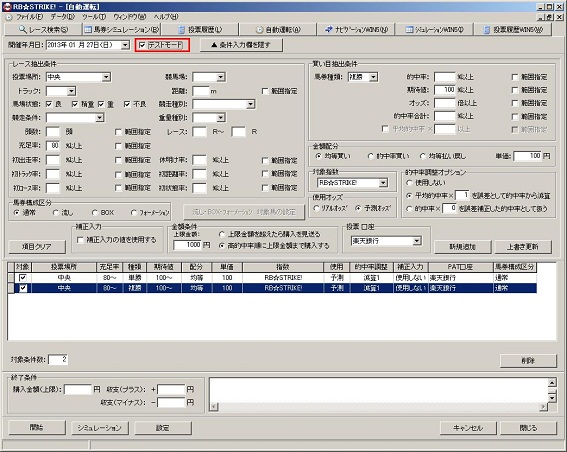This screenshot has height=452, width=567.
Task: Click the 項目クリア button
Action: point(37,247)
